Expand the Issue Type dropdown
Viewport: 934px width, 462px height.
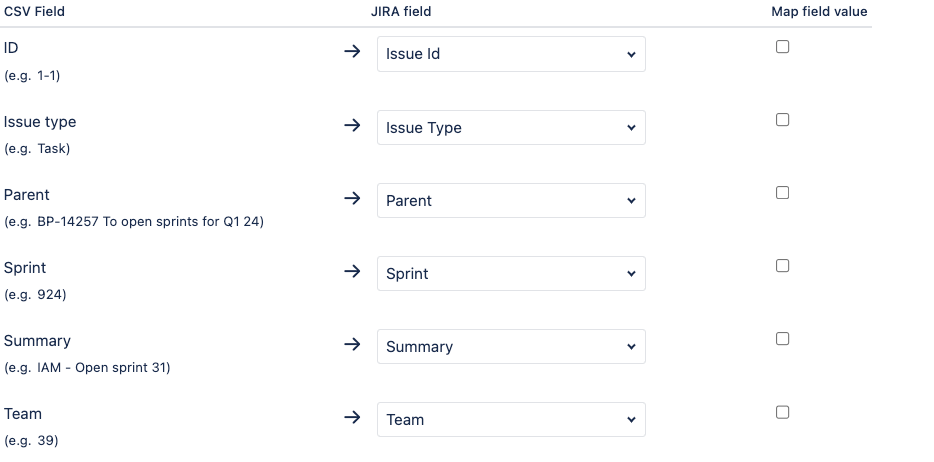tap(511, 127)
